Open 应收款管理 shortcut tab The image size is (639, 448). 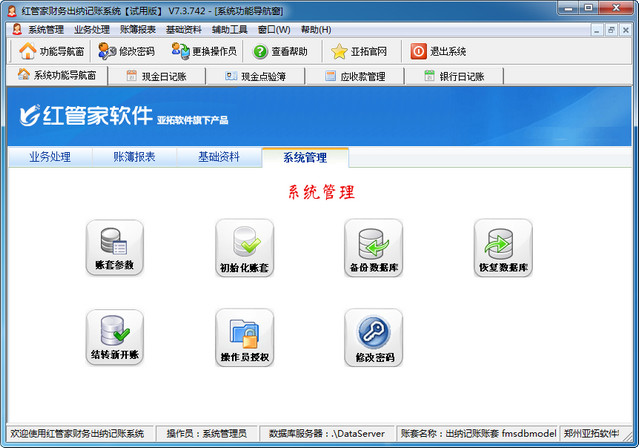(355, 76)
